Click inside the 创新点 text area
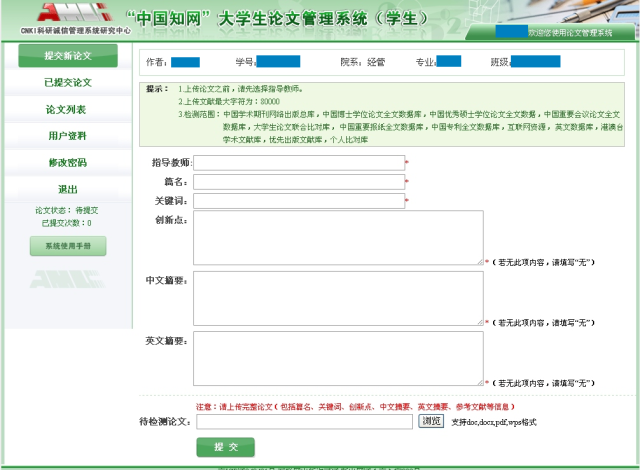 pyautogui.click(x=338, y=238)
